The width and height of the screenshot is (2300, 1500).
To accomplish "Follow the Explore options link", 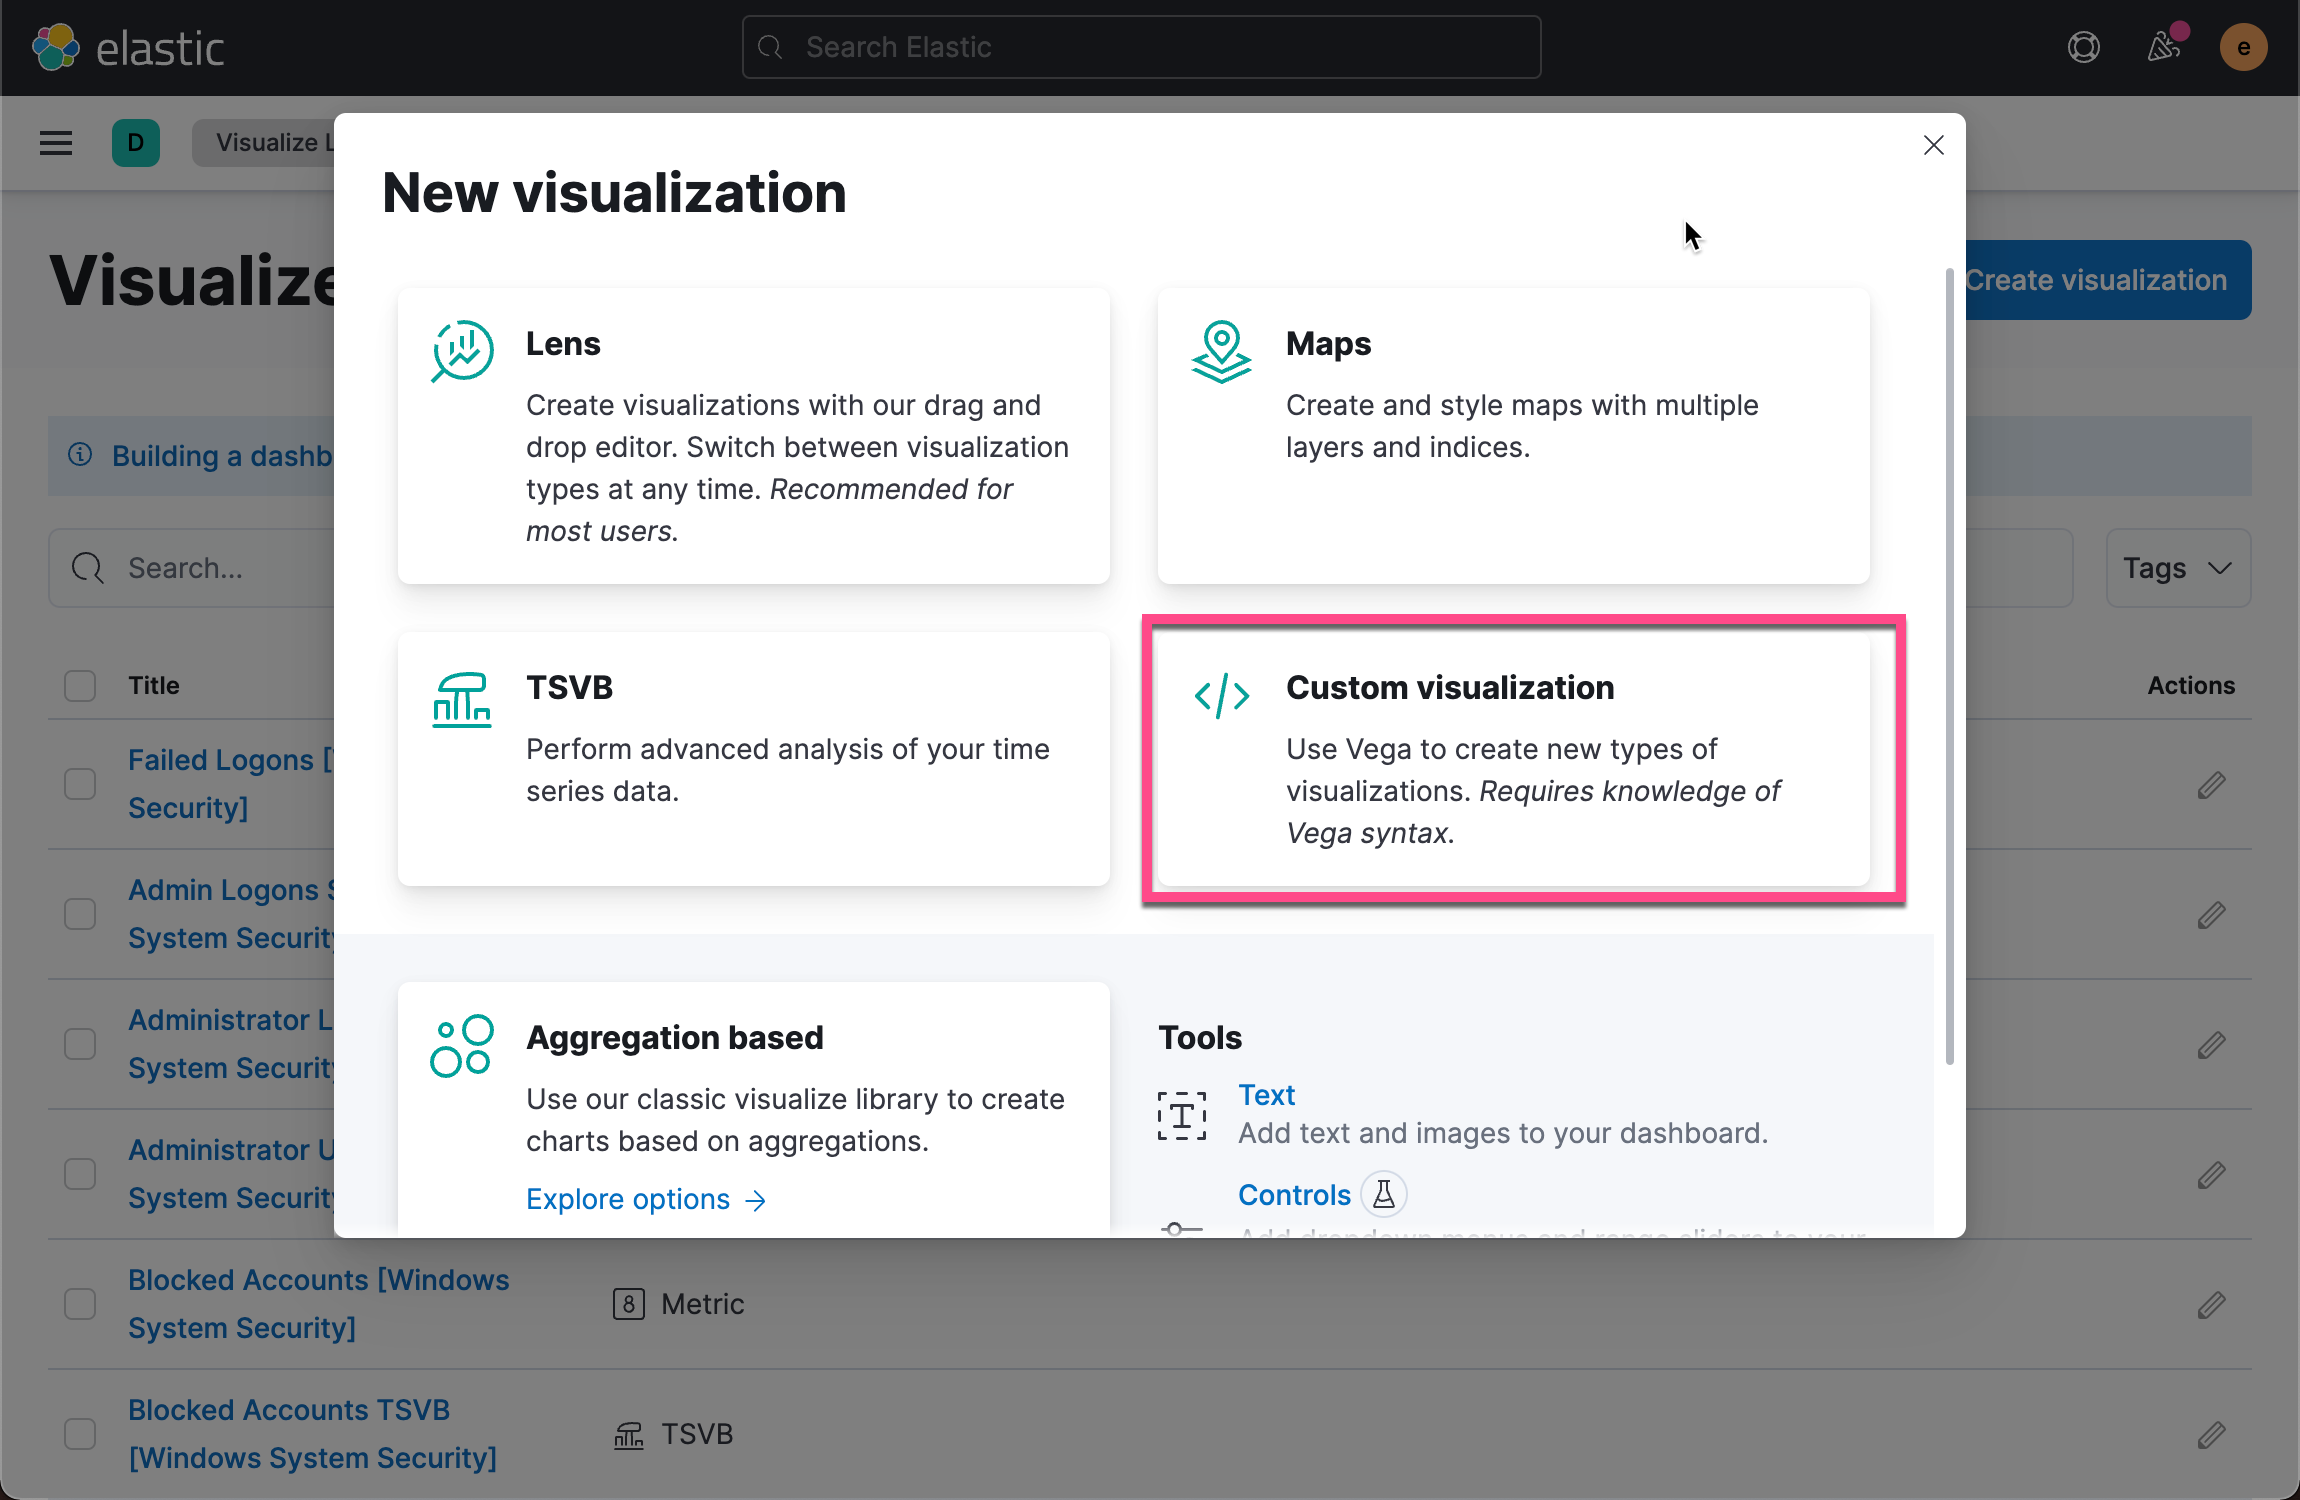I will 630,1198.
